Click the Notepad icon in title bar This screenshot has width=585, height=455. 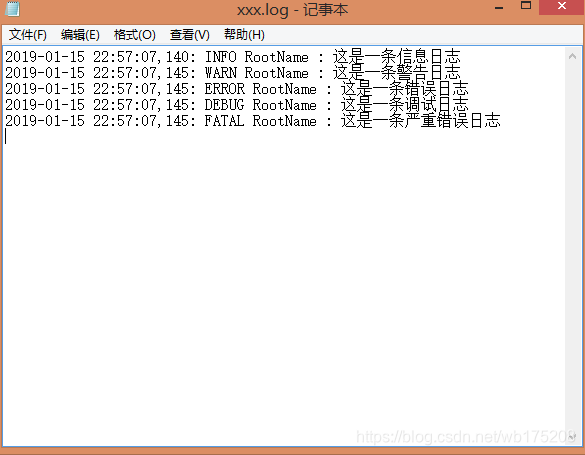click(12, 9)
